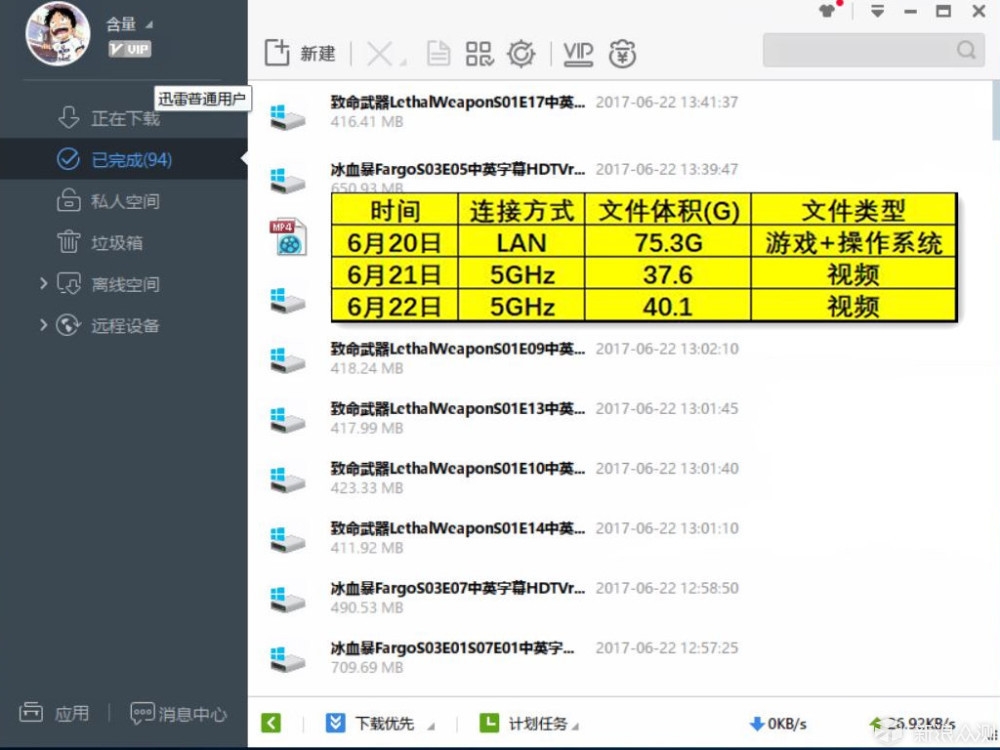Open the title bar main menu arrow
Screen dimensions: 1000x750
[x=878, y=11]
